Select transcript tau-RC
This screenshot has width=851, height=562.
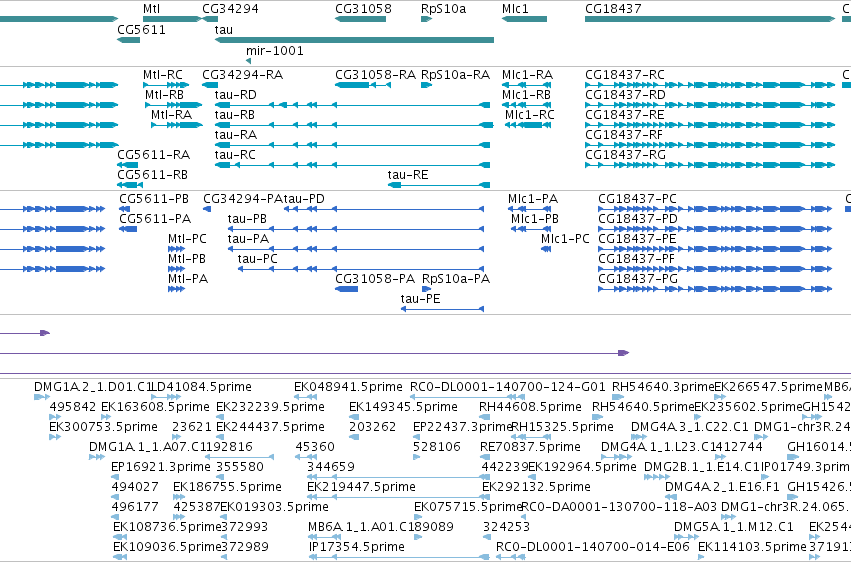[235, 155]
